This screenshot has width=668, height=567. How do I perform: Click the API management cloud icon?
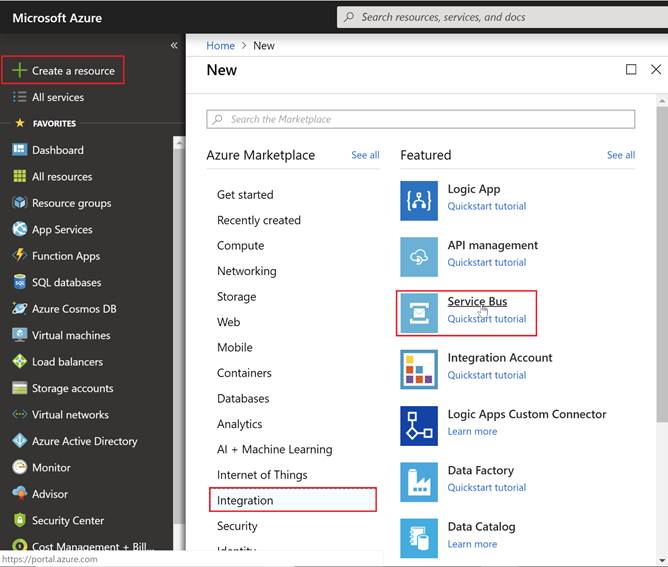click(x=419, y=257)
